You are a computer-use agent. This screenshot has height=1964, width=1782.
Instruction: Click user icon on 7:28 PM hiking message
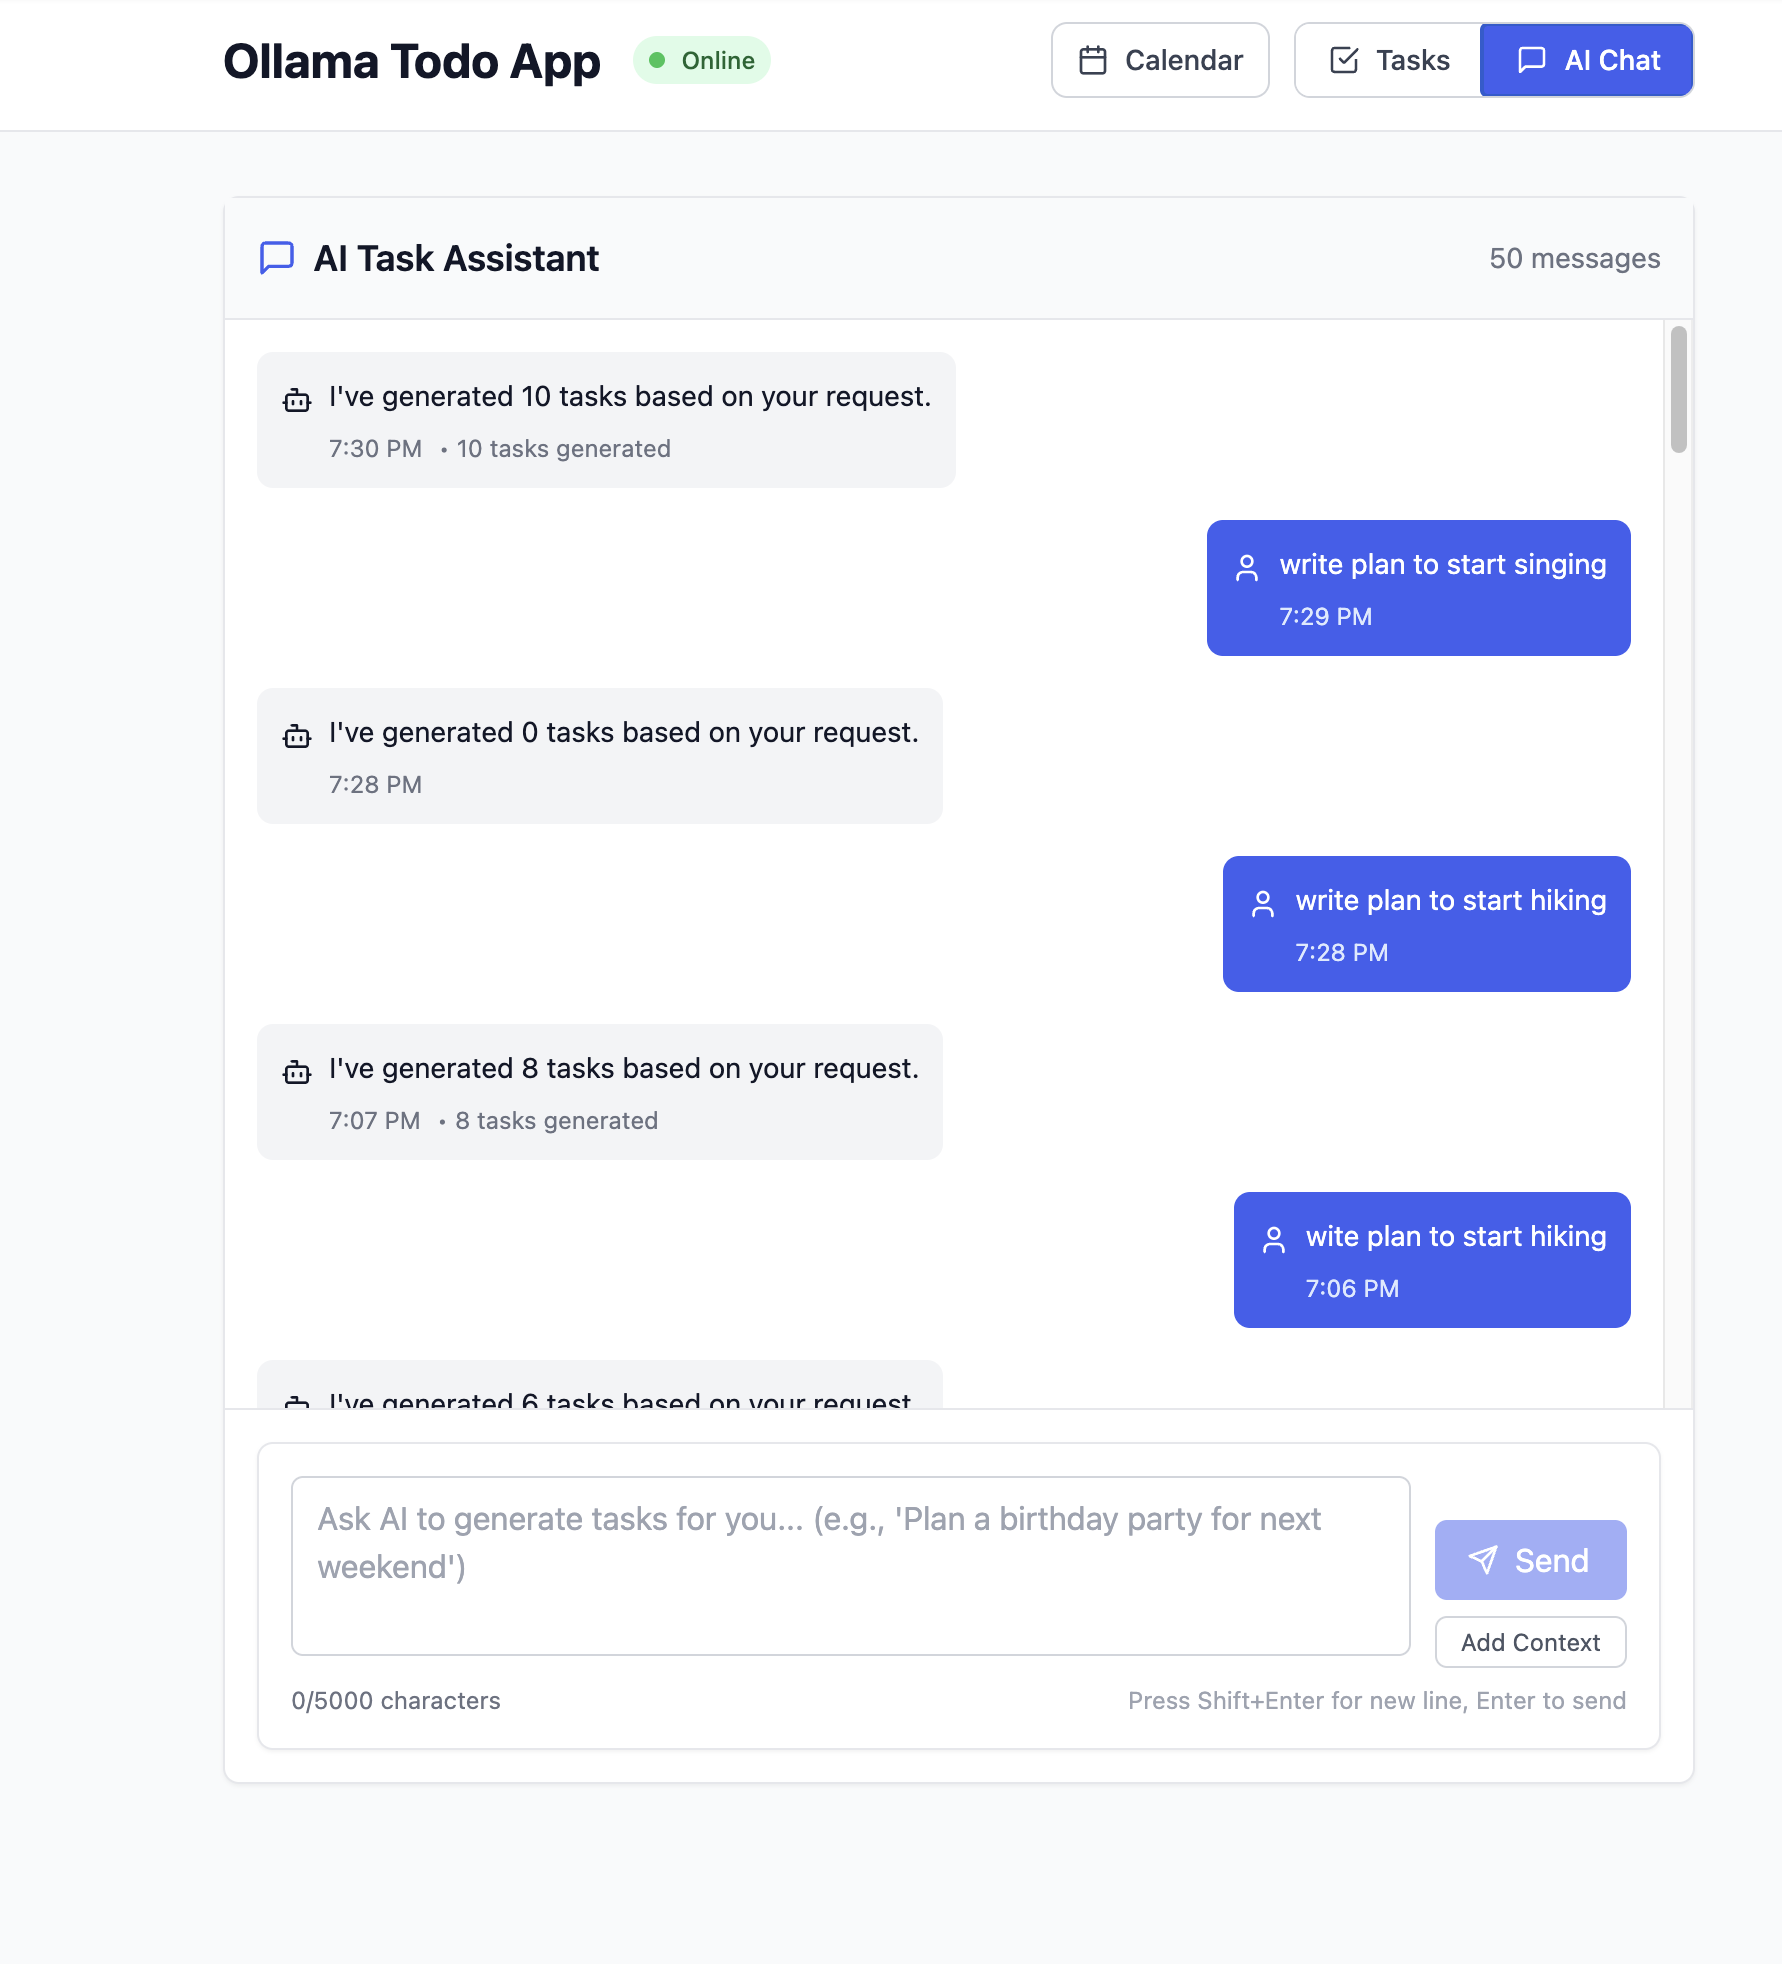point(1263,904)
